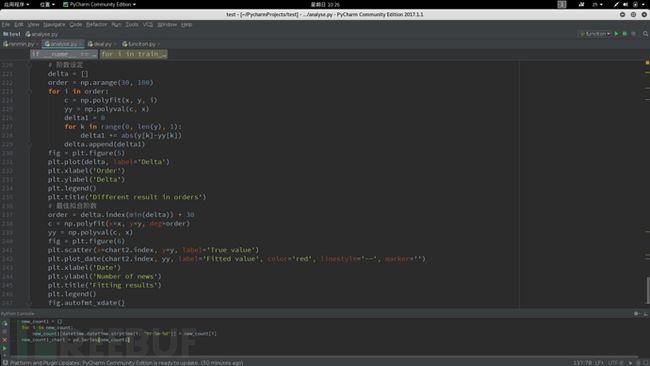Click the workspace switcher icon in top bar
650x366 pixels.
[562, 4]
